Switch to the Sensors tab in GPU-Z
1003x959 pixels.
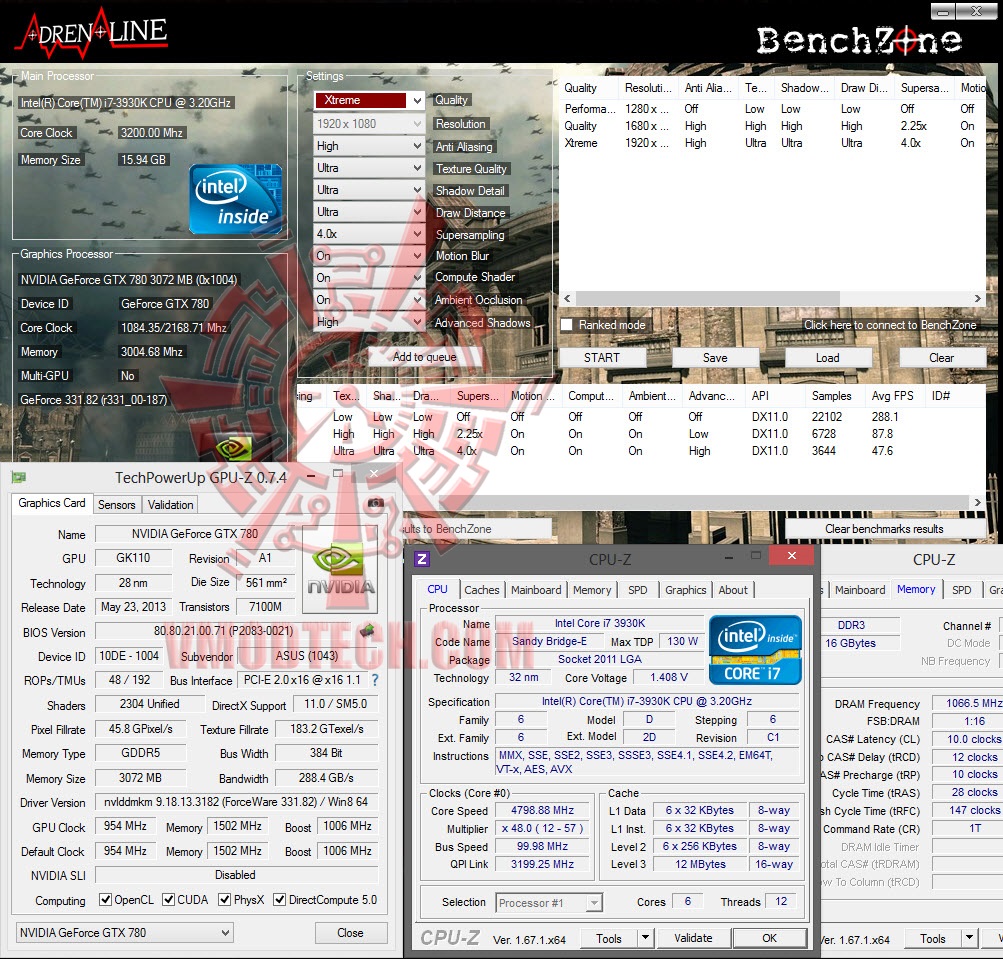(116, 504)
